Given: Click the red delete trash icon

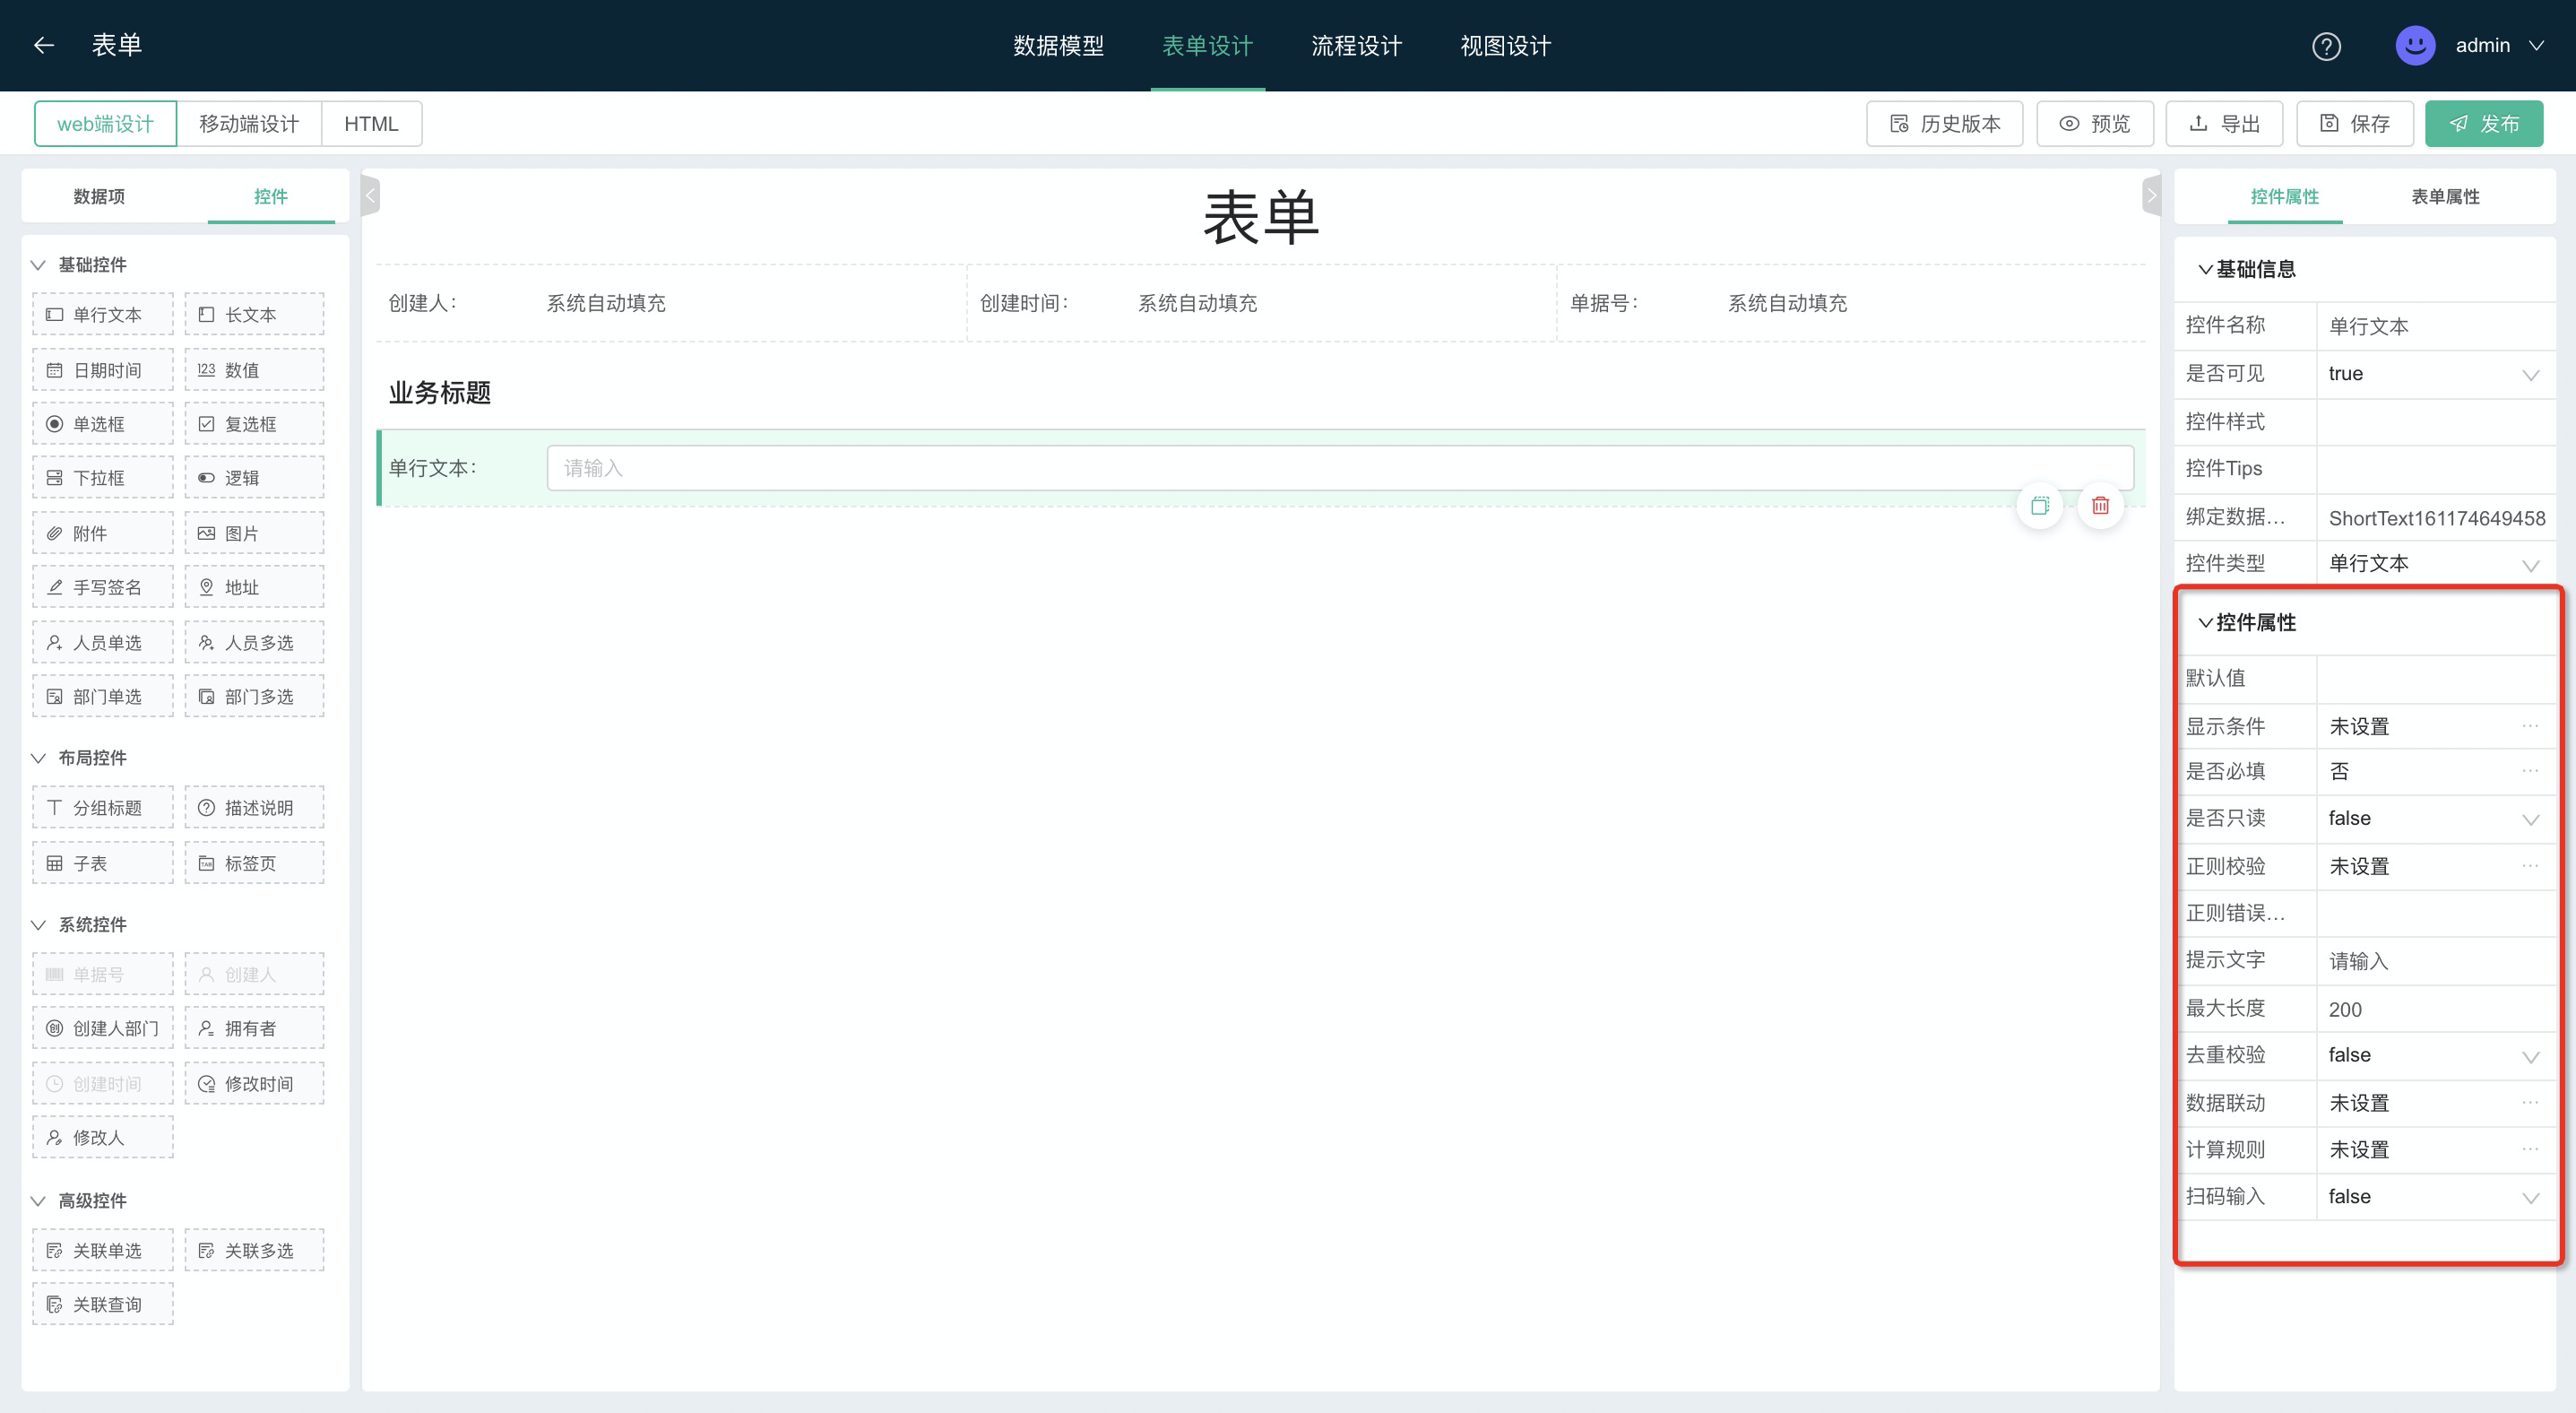Looking at the screenshot, I should (2100, 506).
